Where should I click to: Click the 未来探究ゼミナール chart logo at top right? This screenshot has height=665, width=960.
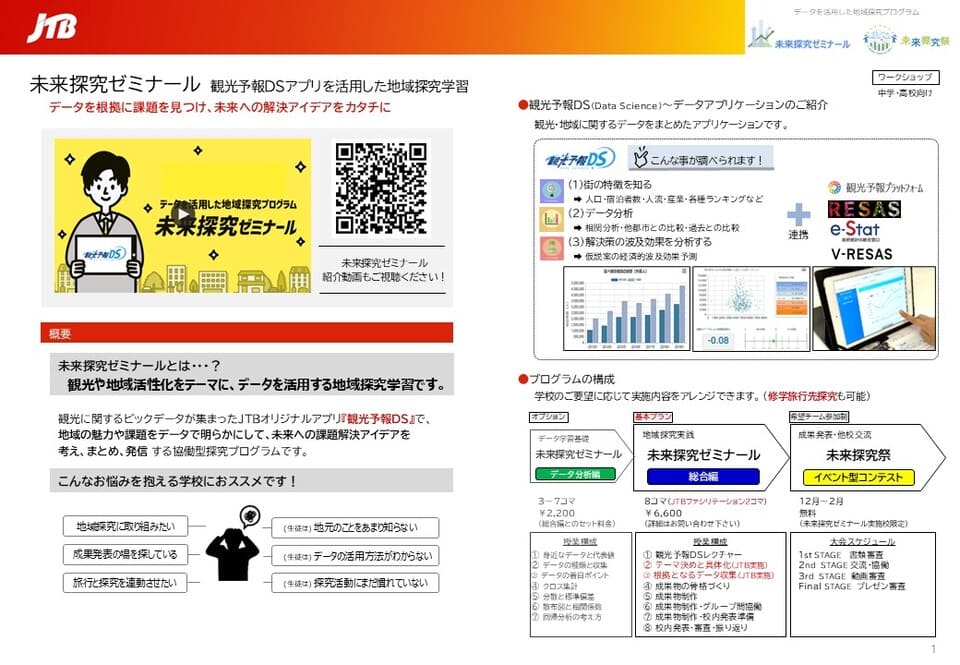pos(798,34)
